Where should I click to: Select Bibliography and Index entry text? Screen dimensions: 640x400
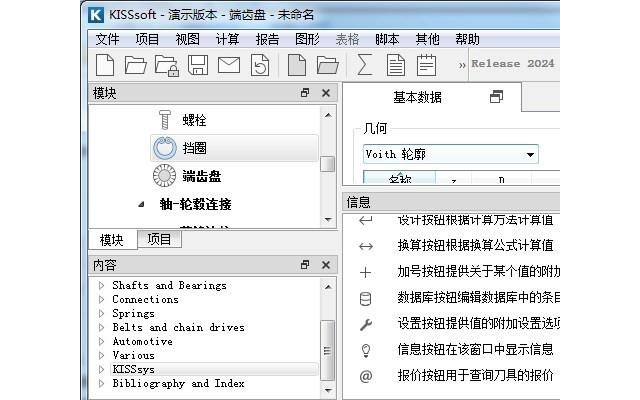(178, 384)
